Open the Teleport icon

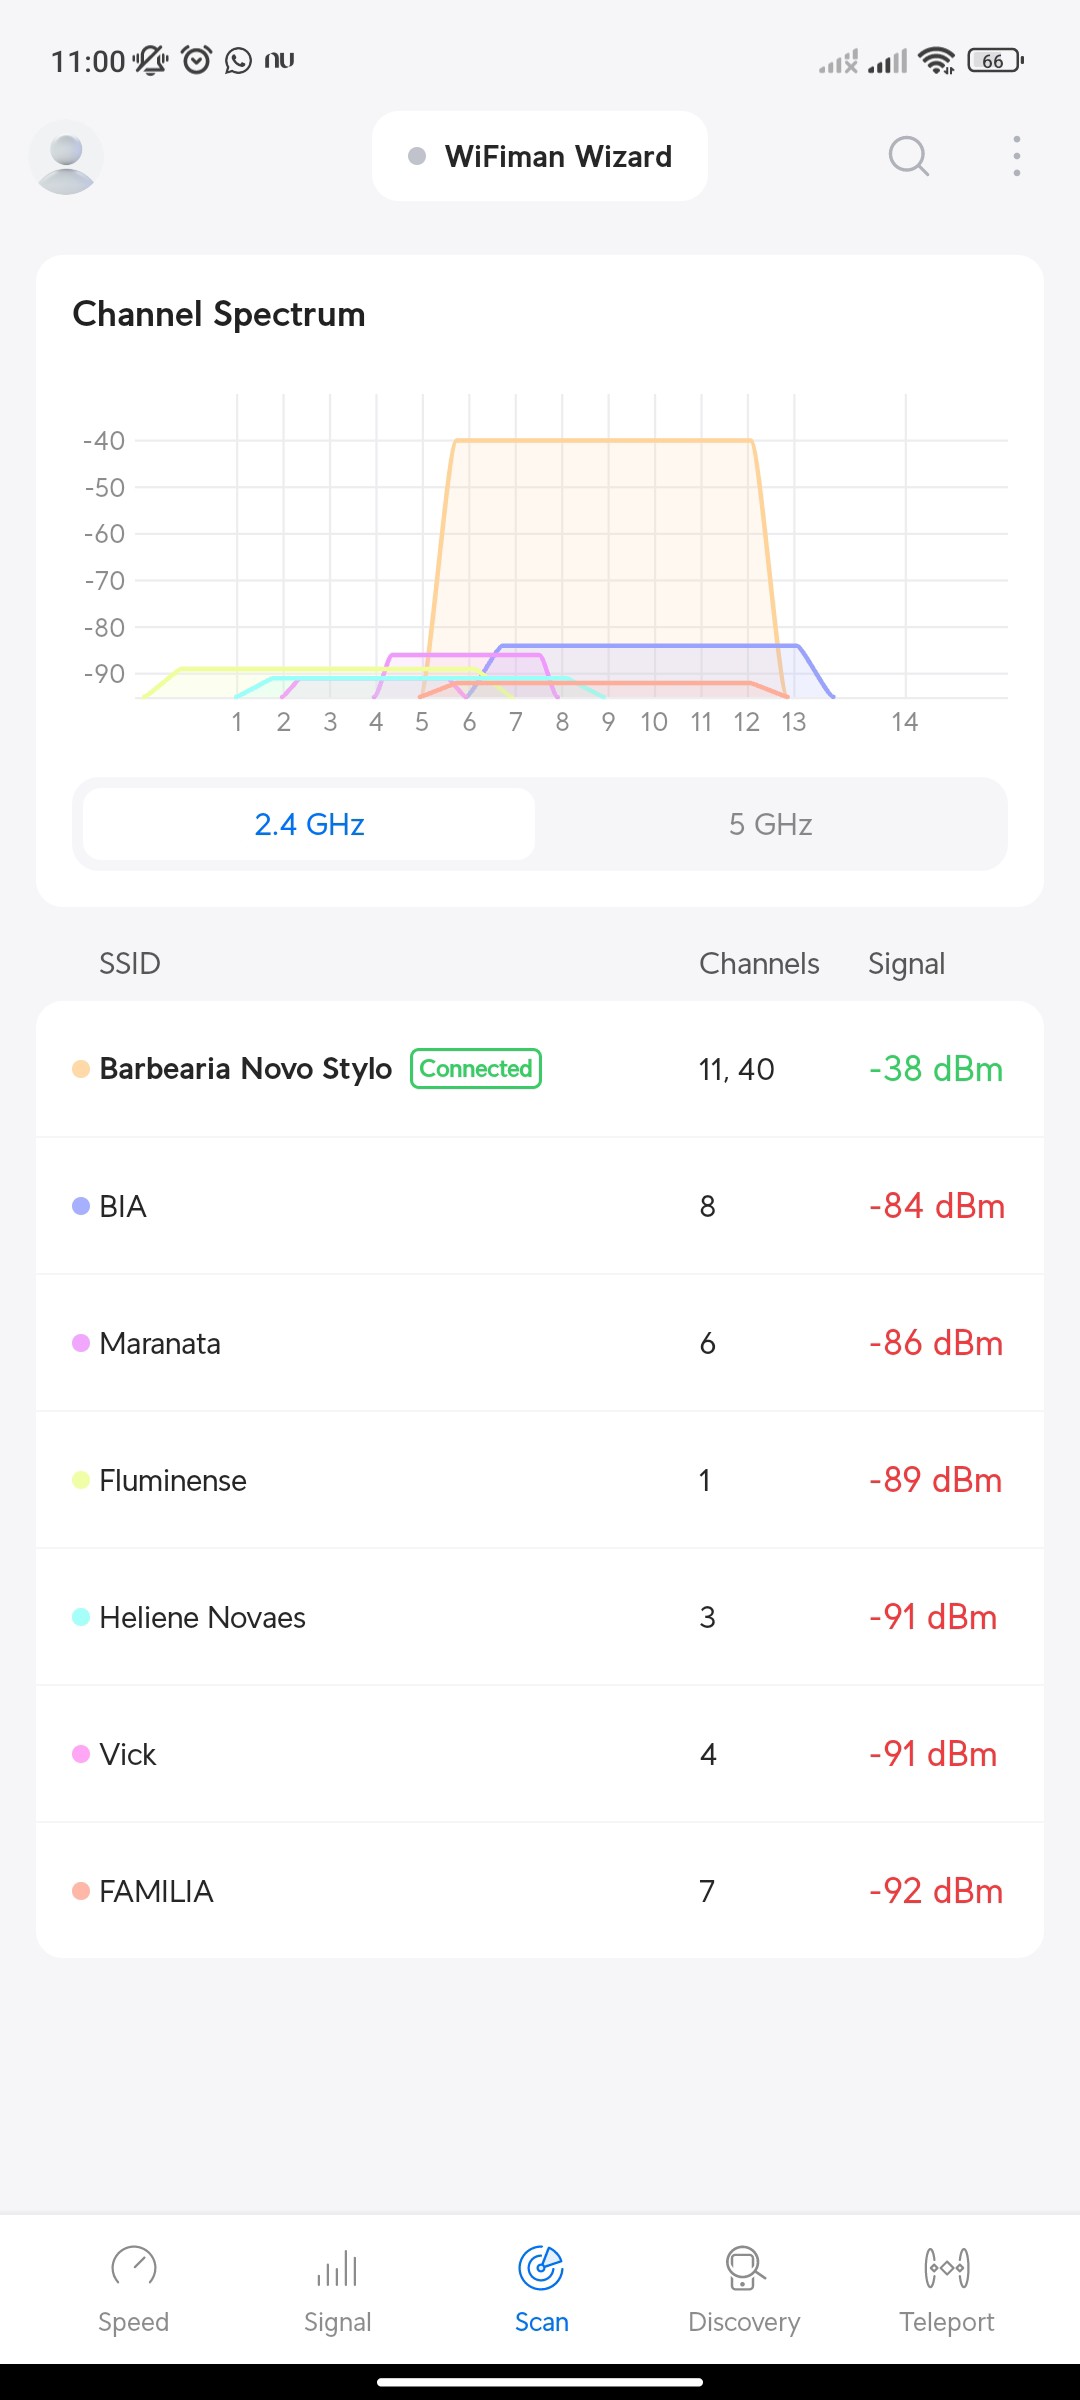click(947, 2268)
